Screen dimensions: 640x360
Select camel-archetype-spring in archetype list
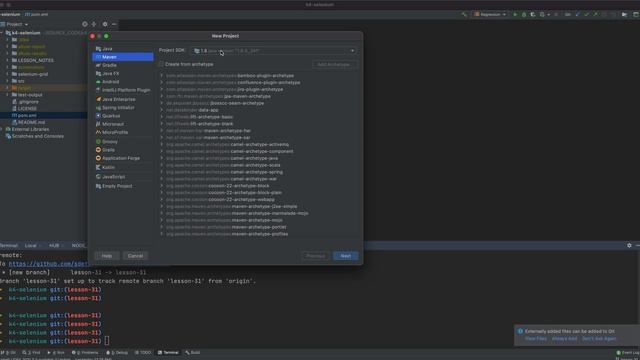[x=224, y=172]
